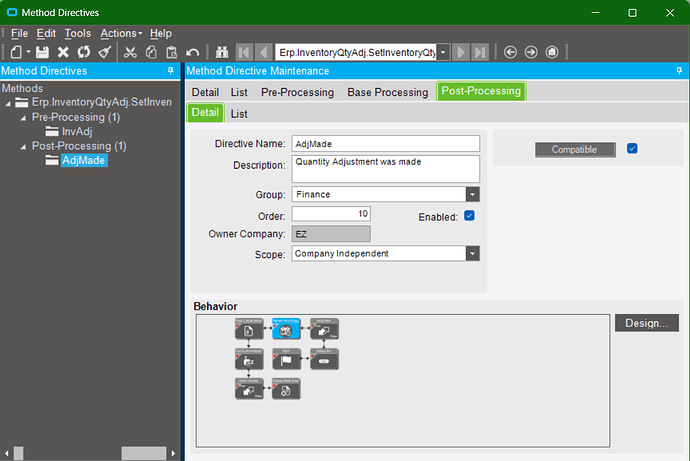
Task: Click the Clear broom toolbar icon
Action: 105,52
